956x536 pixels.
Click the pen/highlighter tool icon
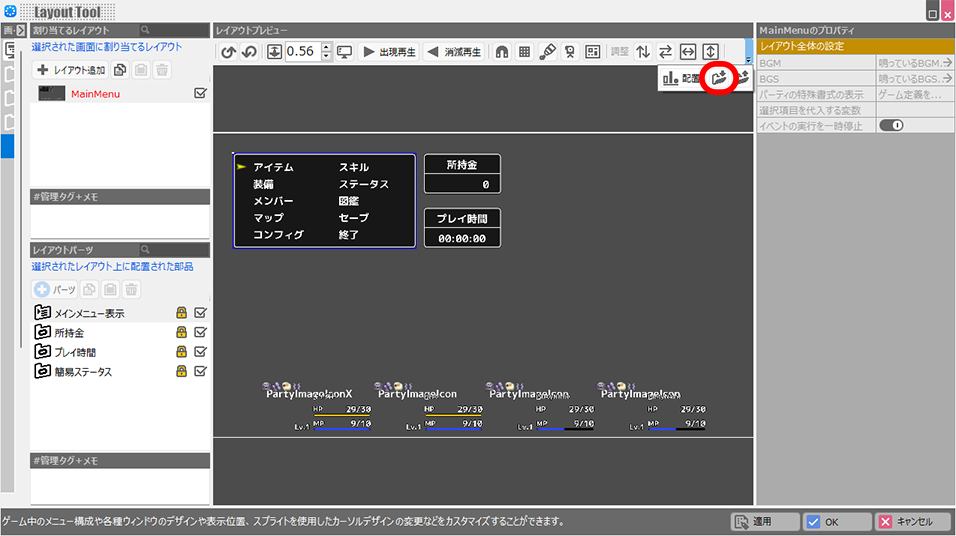coord(547,51)
